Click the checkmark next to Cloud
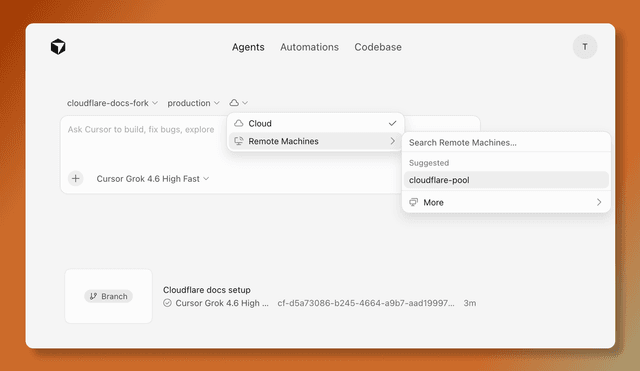The width and height of the screenshot is (640, 371). (392, 123)
